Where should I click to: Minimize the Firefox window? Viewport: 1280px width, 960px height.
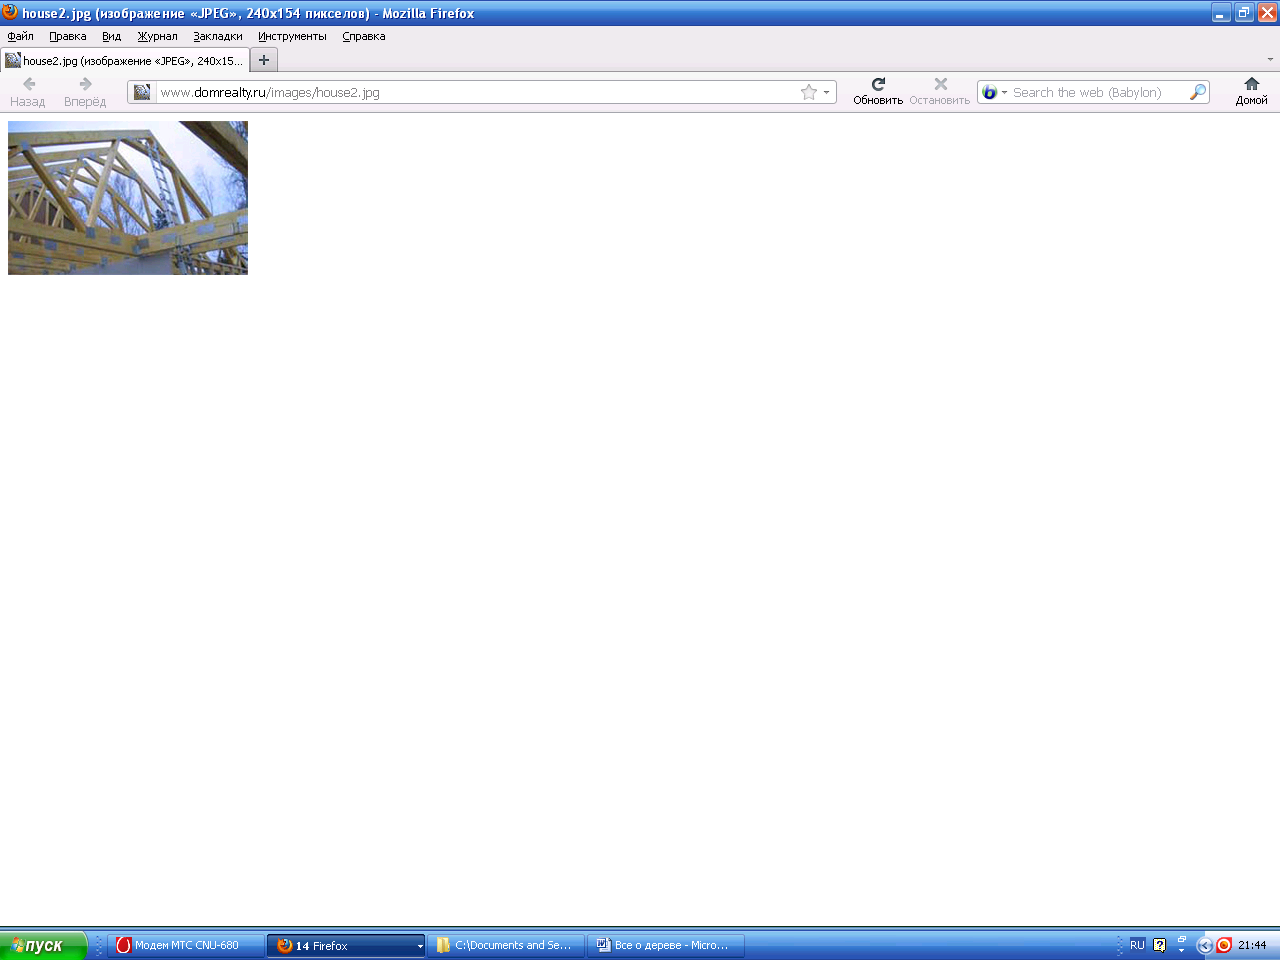(x=1221, y=13)
